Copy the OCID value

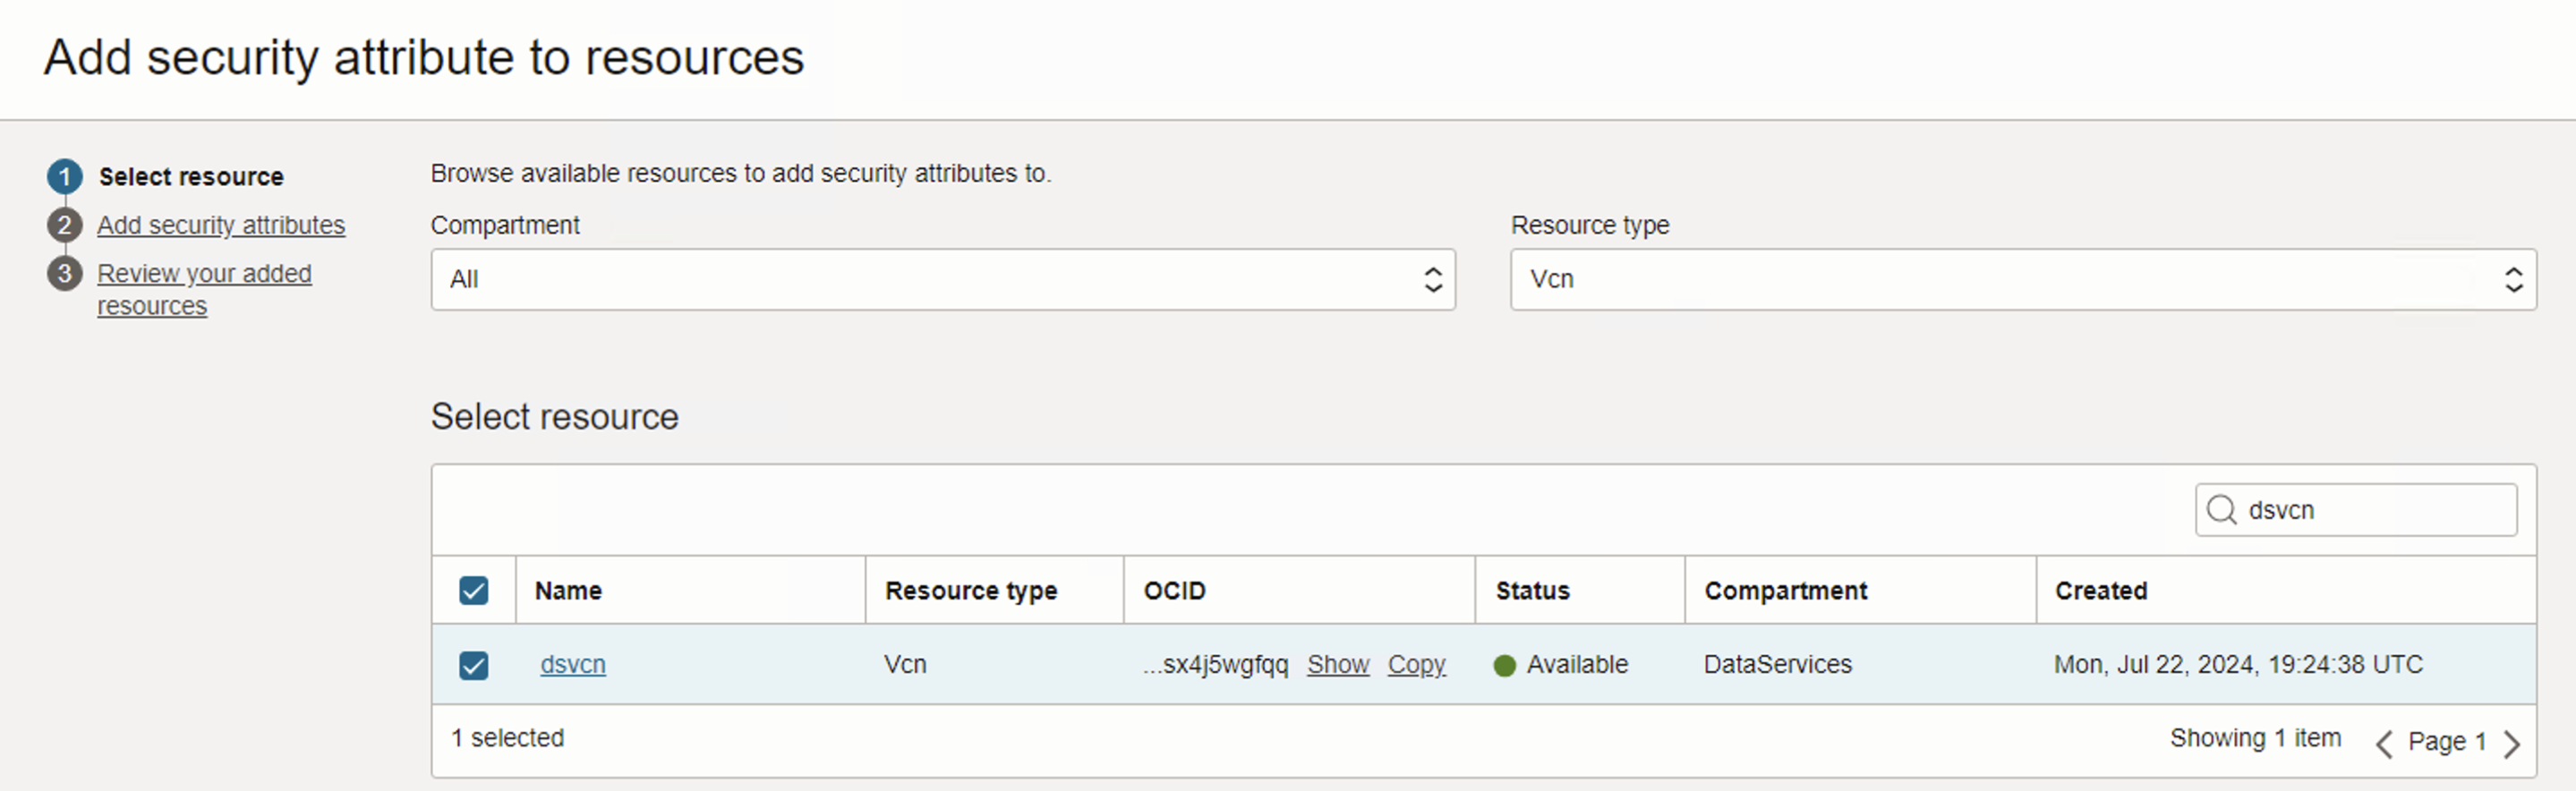[x=1416, y=665]
